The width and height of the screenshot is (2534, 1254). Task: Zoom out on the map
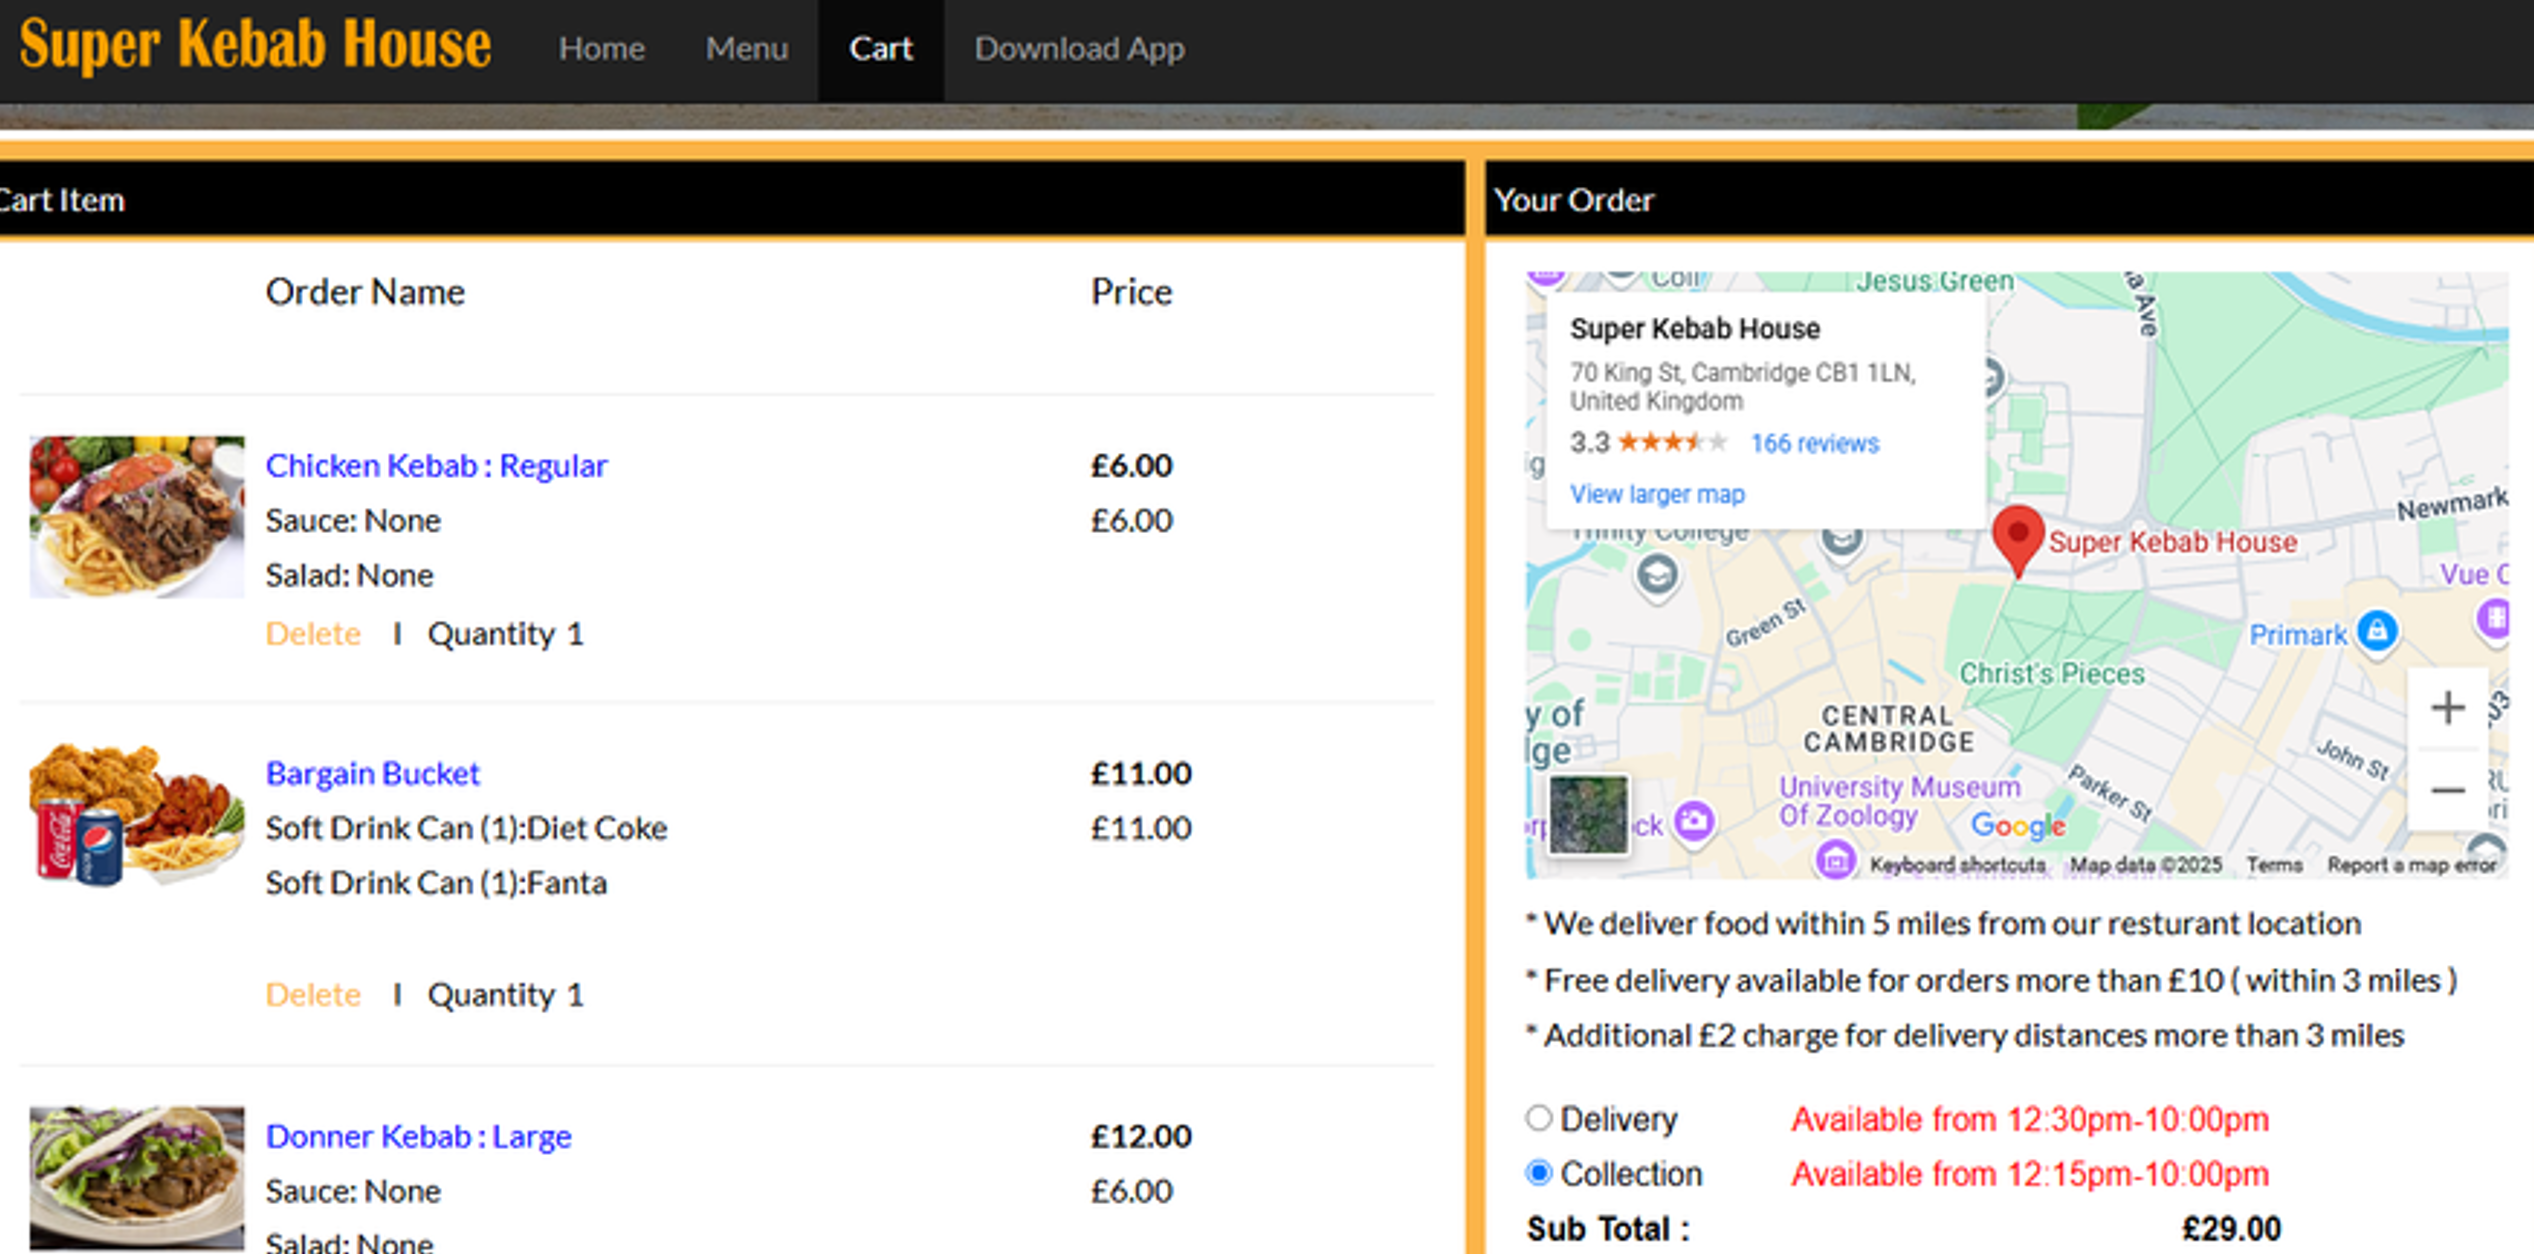click(x=2446, y=790)
